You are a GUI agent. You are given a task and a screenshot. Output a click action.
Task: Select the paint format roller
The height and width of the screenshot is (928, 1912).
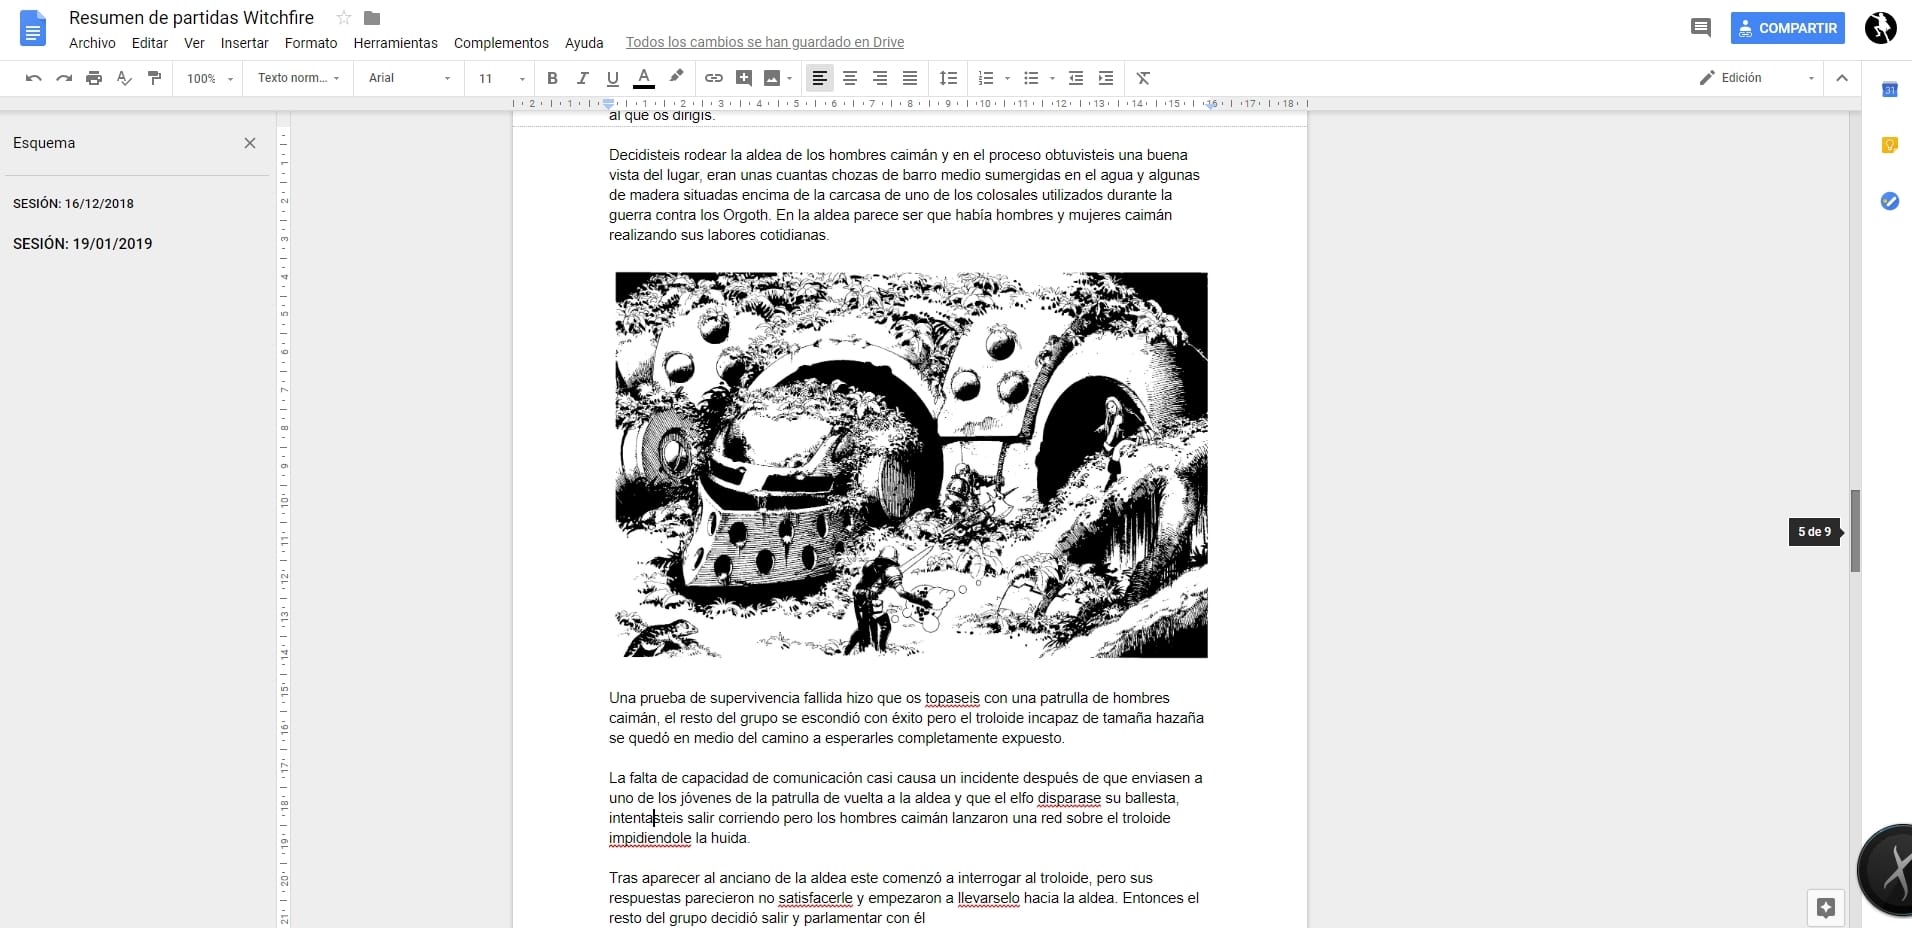pyautogui.click(x=154, y=78)
